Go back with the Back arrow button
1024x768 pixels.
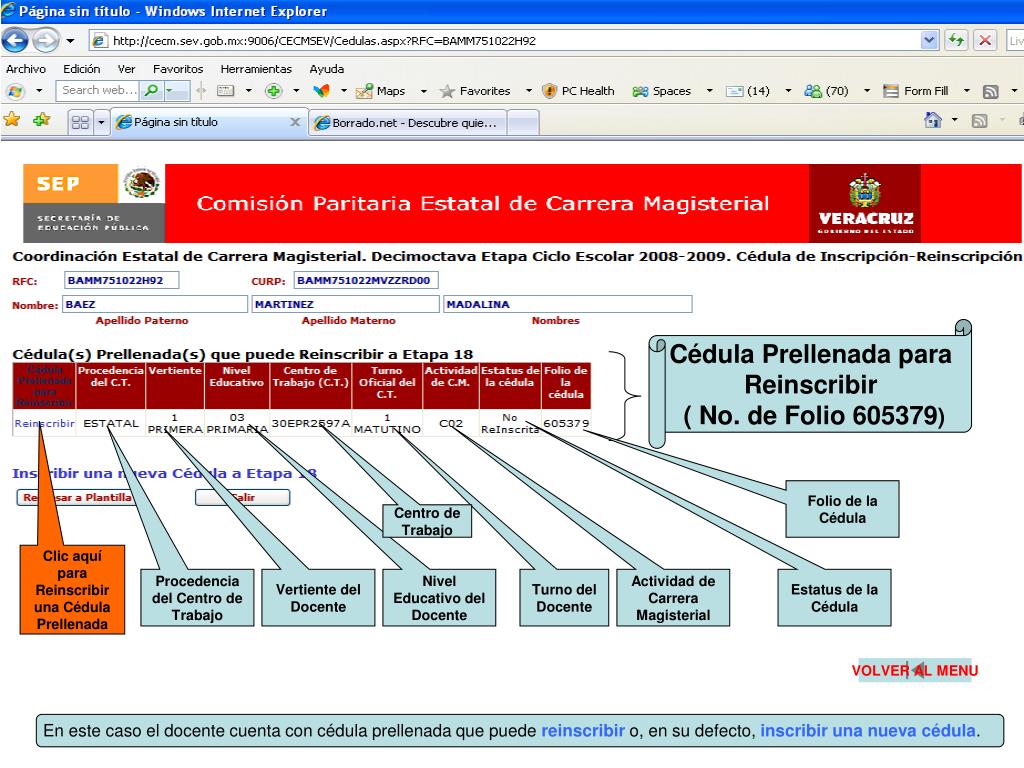[15, 40]
